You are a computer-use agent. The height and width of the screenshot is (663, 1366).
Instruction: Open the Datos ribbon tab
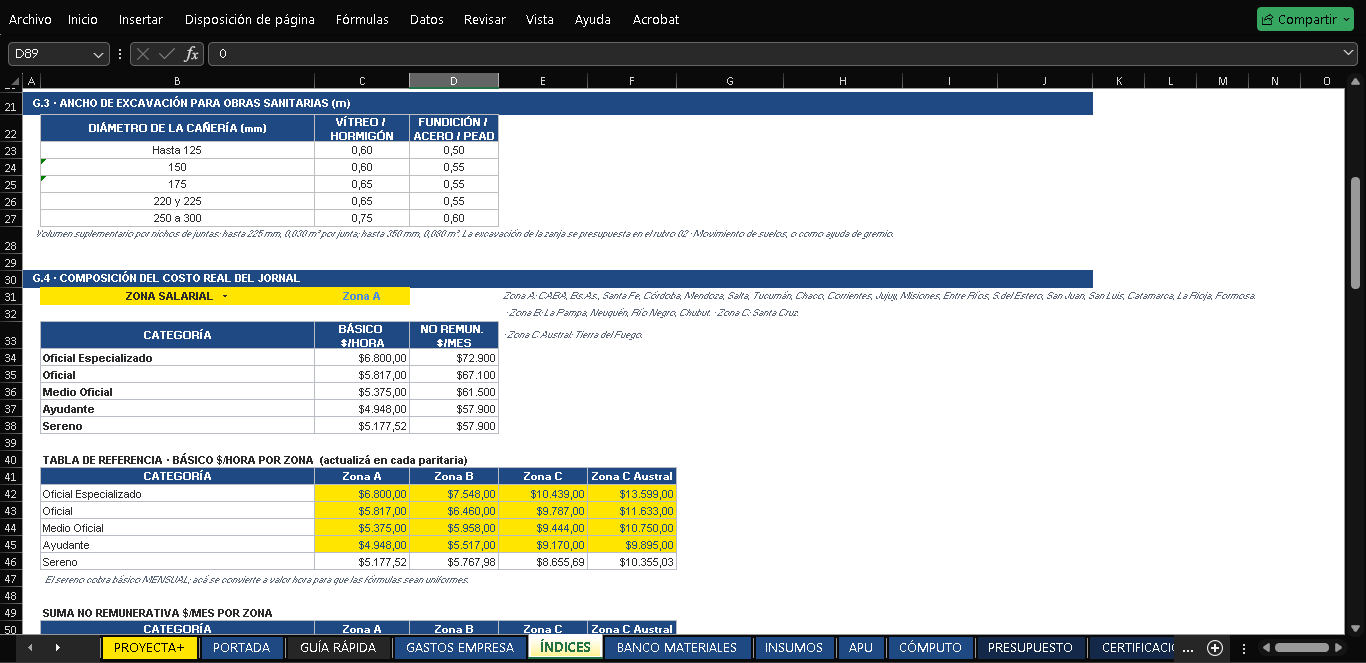coord(427,19)
